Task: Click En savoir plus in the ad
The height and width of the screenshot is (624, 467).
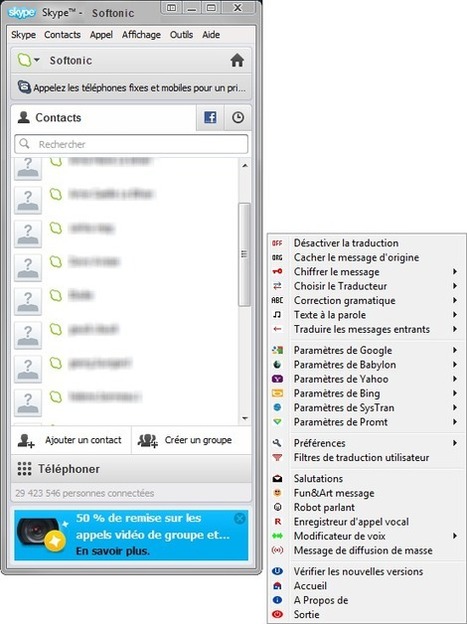Action: point(113,551)
